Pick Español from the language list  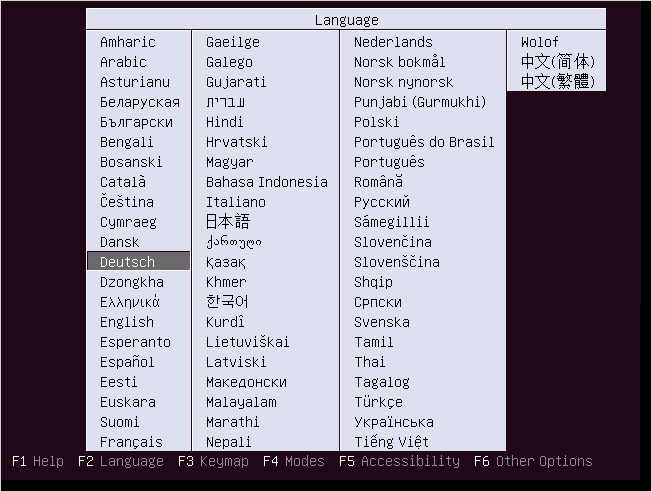tap(127, 362)
